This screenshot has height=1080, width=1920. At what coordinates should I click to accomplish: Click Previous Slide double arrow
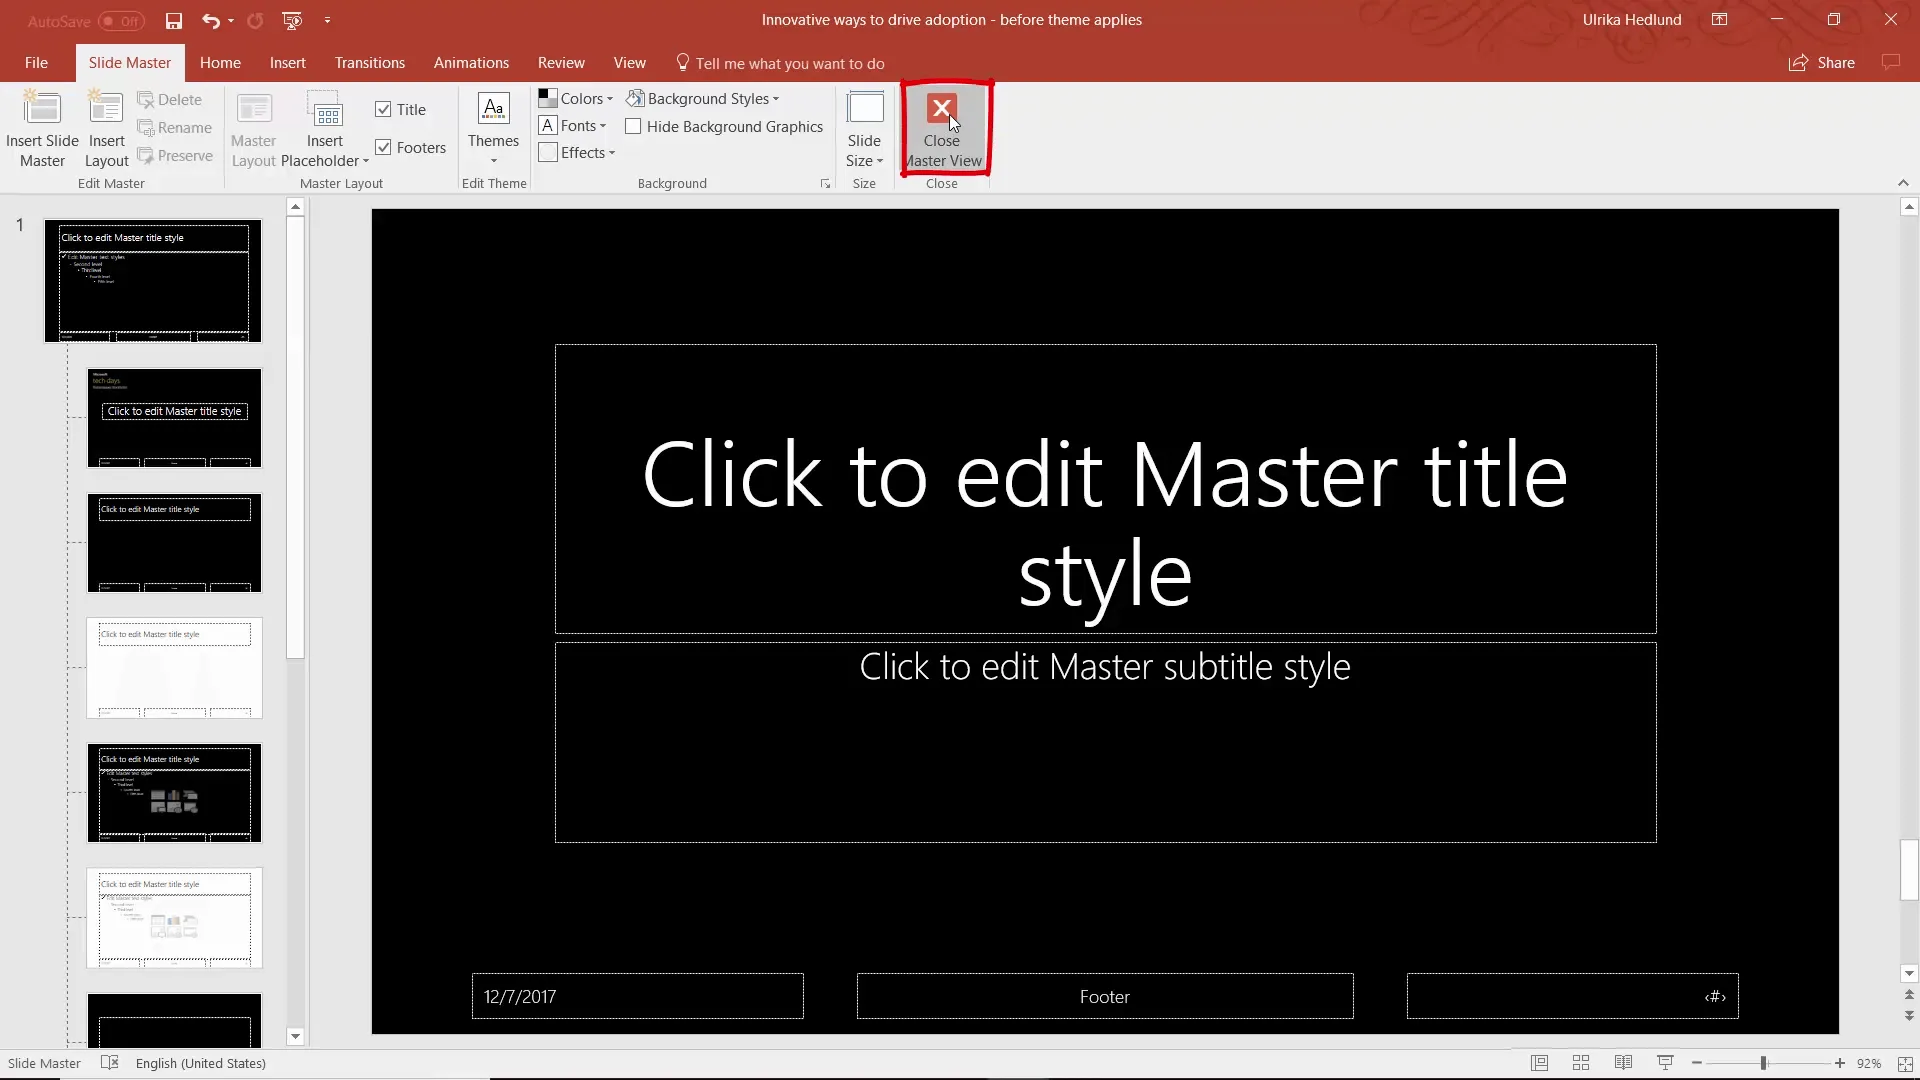tap(1909, 995)
